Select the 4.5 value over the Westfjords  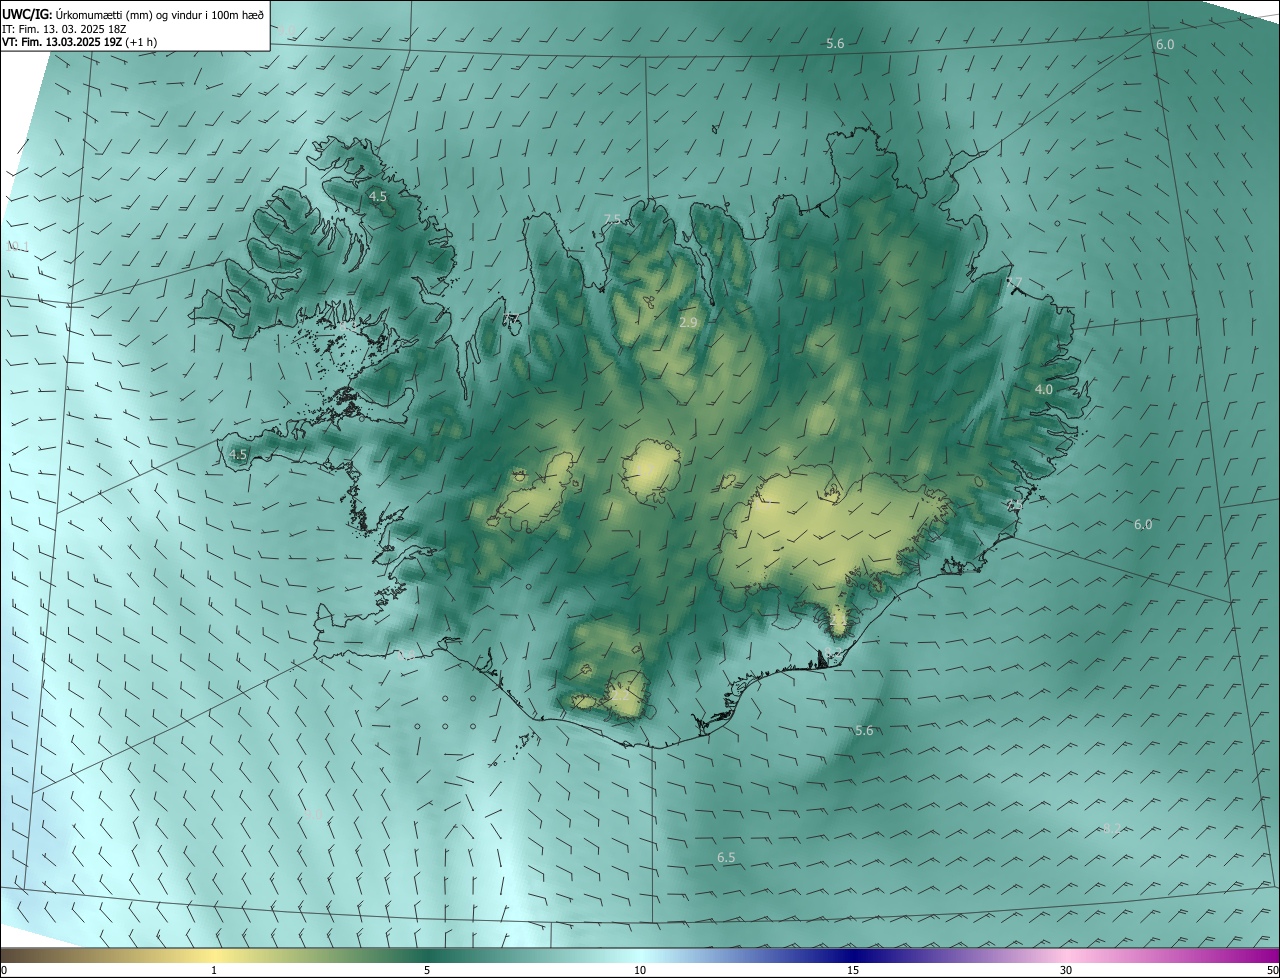[x=378, y=197]
